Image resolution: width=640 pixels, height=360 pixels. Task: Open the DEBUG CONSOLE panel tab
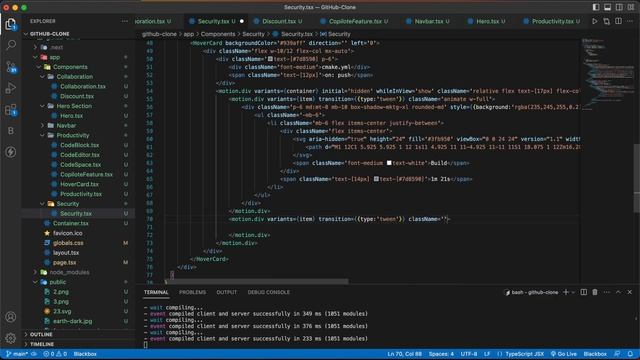coord(269,292)
